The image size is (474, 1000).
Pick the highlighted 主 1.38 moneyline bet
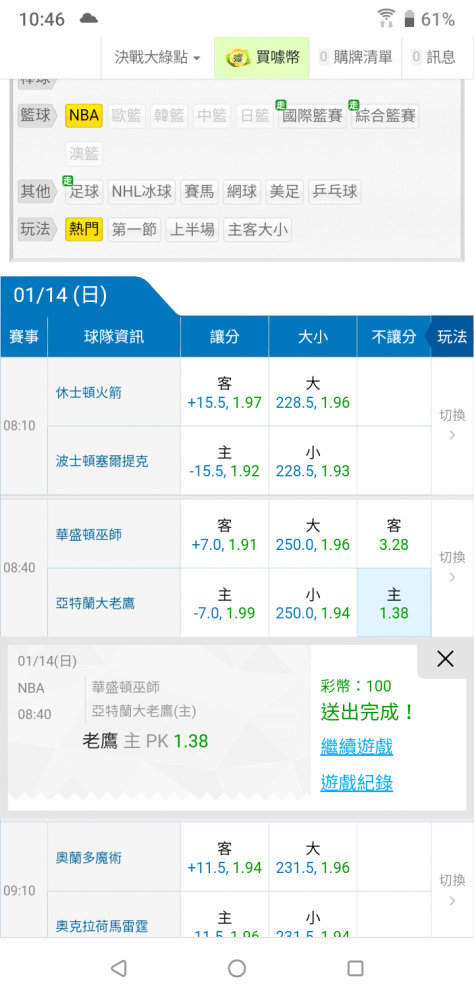coord(394,603)
